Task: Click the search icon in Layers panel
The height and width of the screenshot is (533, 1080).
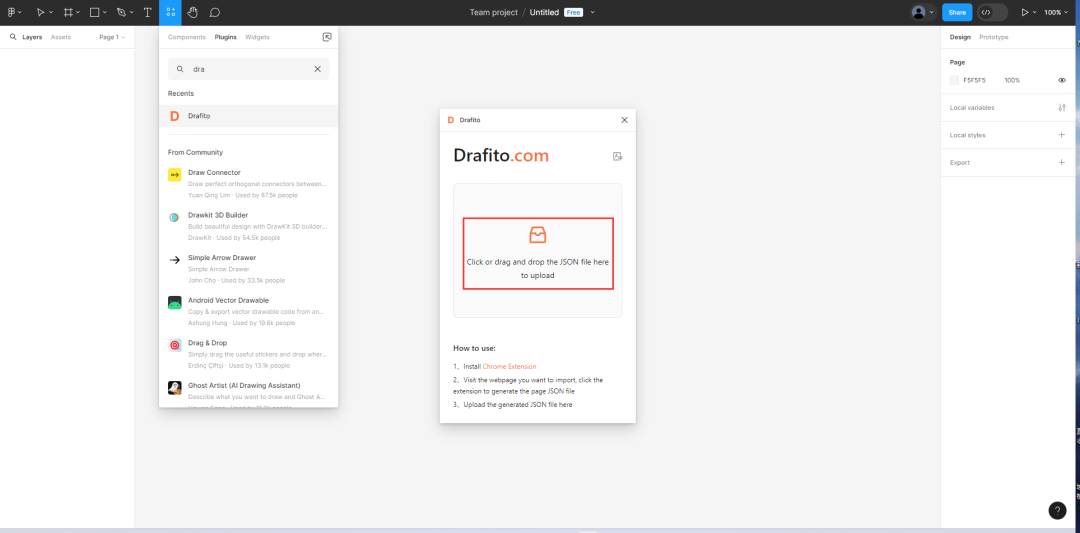Action: (x=13, y=37)
